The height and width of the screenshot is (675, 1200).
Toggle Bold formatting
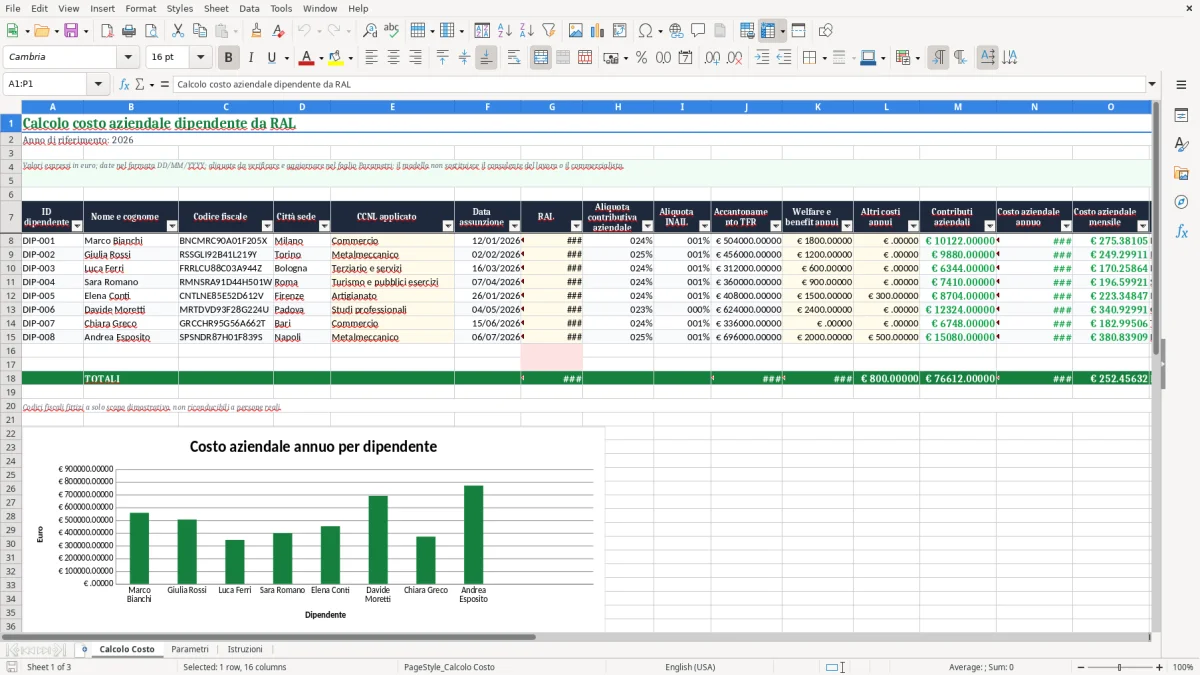click(228, 58)
